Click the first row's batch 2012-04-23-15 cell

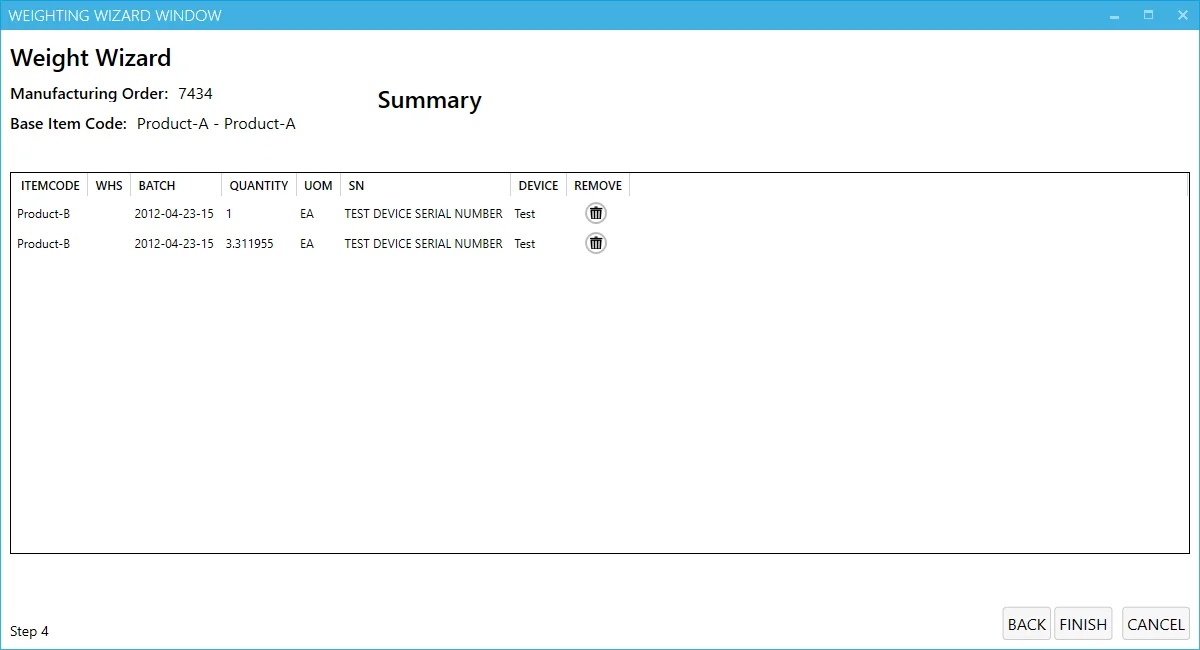pyautogui.click(x=174, y=214)
